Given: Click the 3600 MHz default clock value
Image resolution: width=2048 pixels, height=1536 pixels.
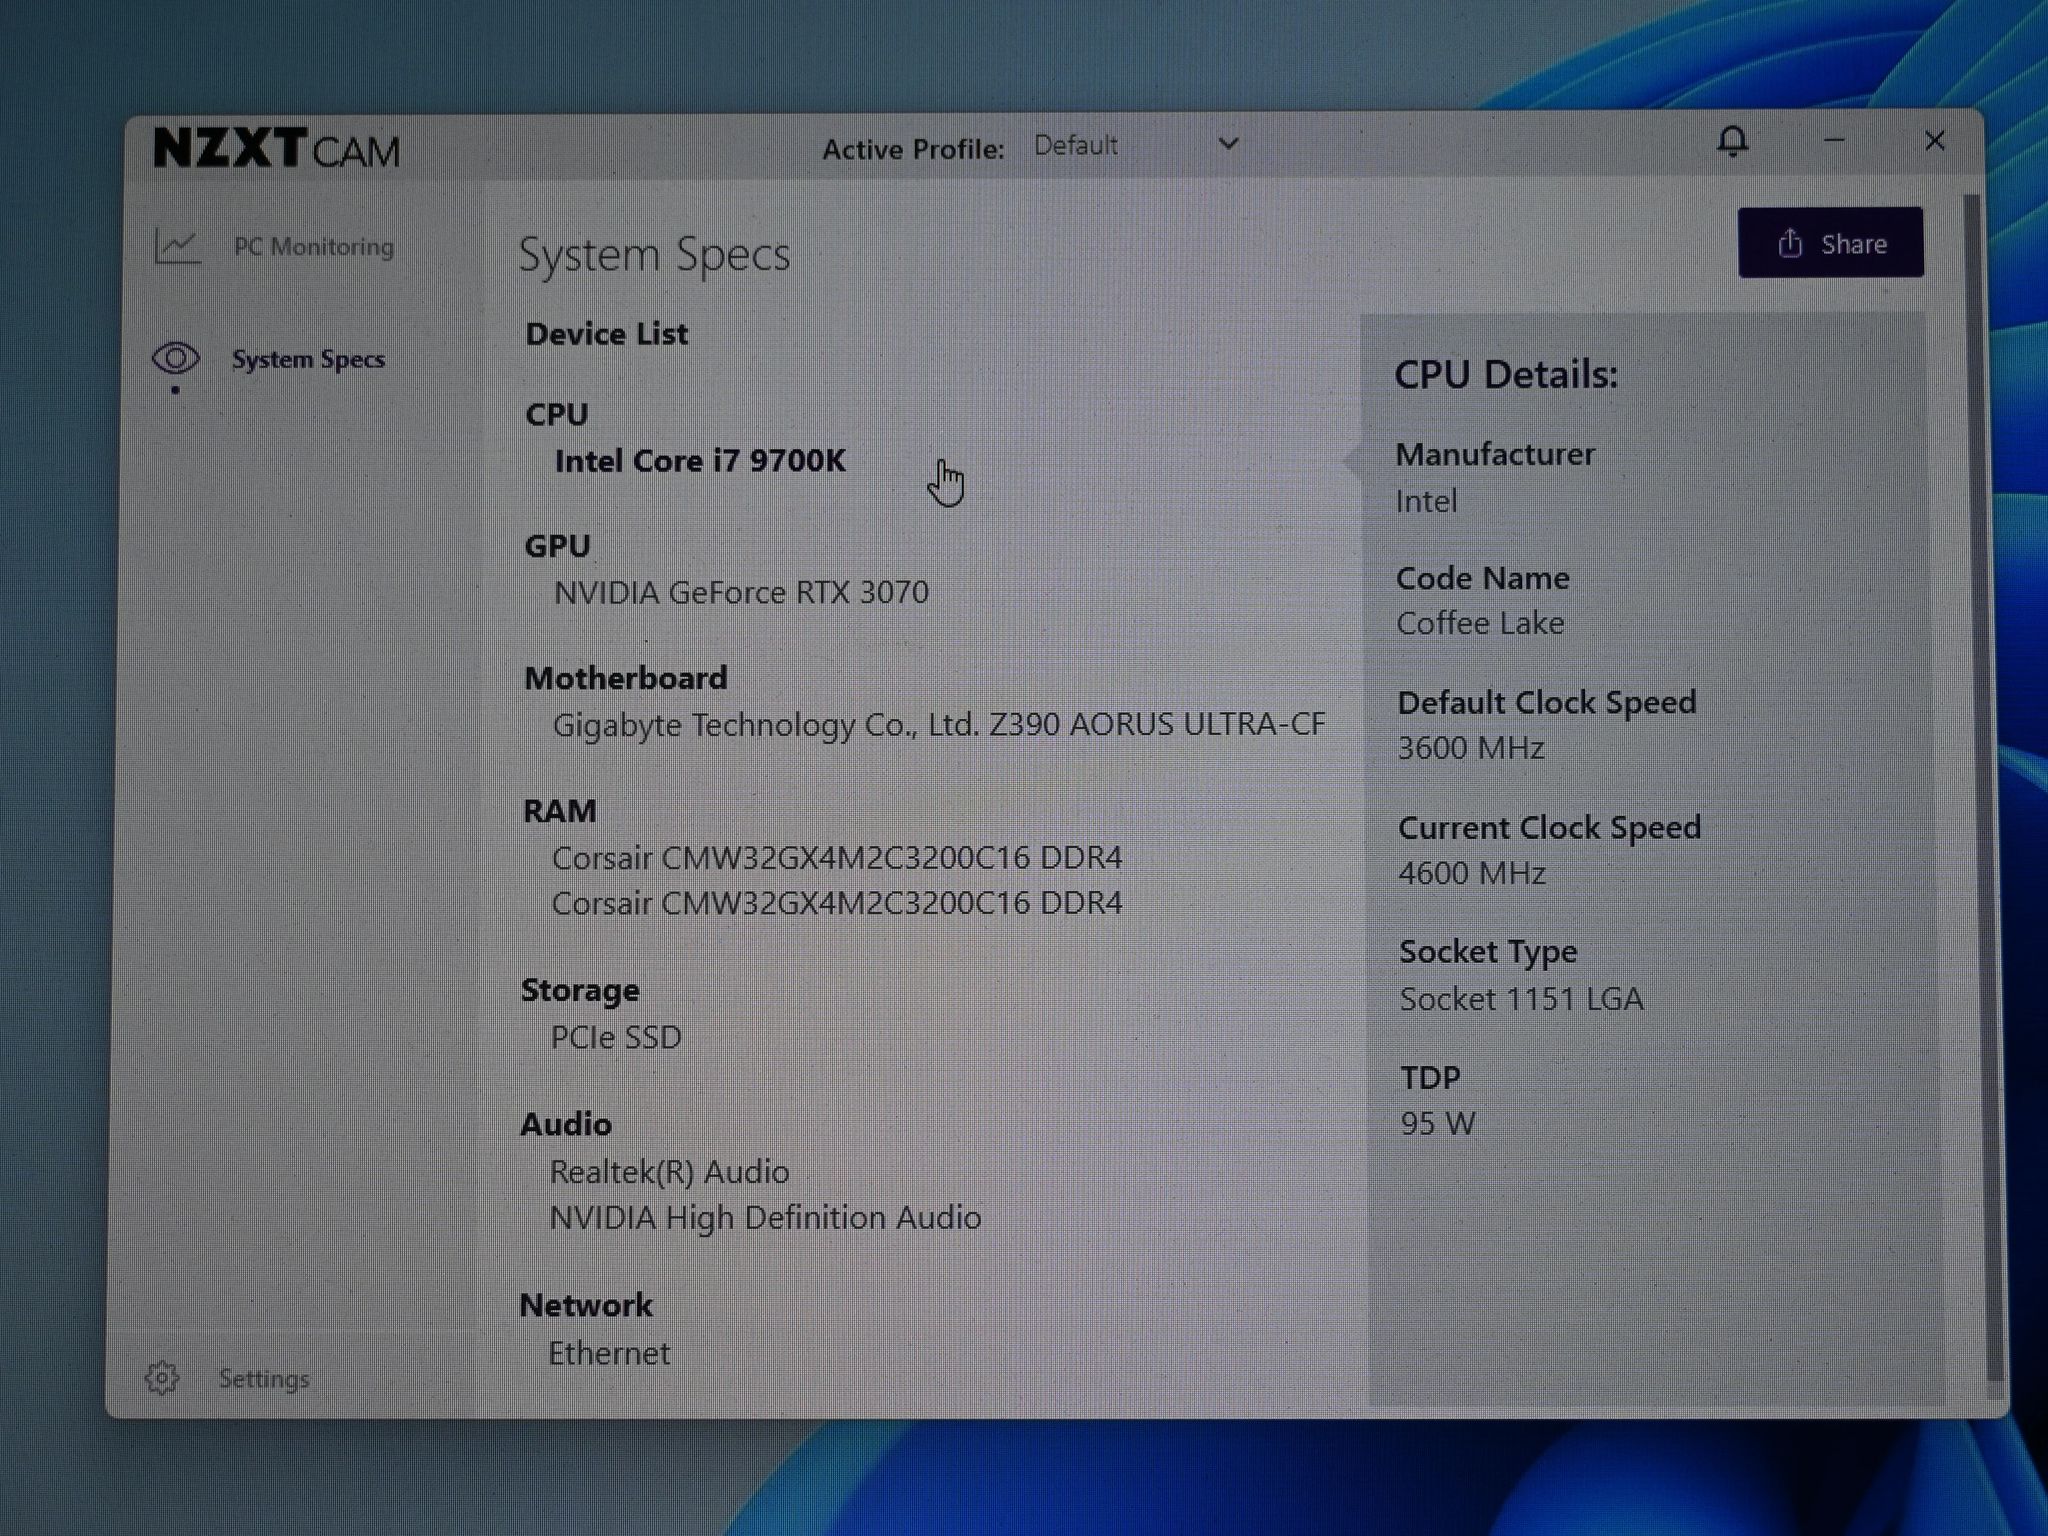Looking at the screenshot, I should tap(1471, 748).
